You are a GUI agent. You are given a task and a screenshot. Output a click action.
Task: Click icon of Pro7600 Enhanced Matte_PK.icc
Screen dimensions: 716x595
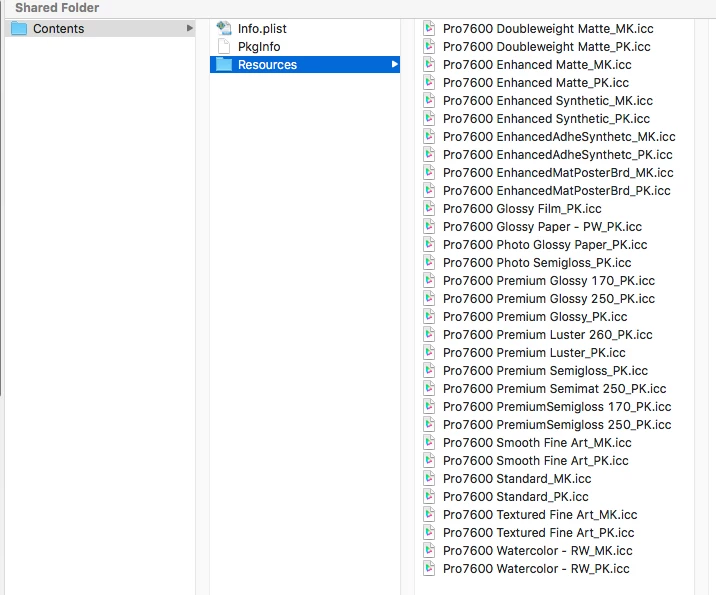click(429, 82)
